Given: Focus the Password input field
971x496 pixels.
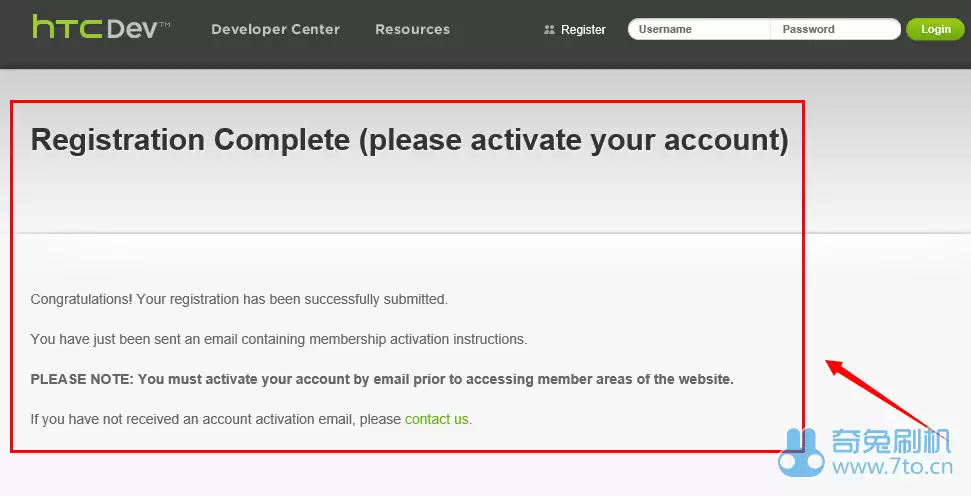Looking at the screenshot, I should point(835,29).
